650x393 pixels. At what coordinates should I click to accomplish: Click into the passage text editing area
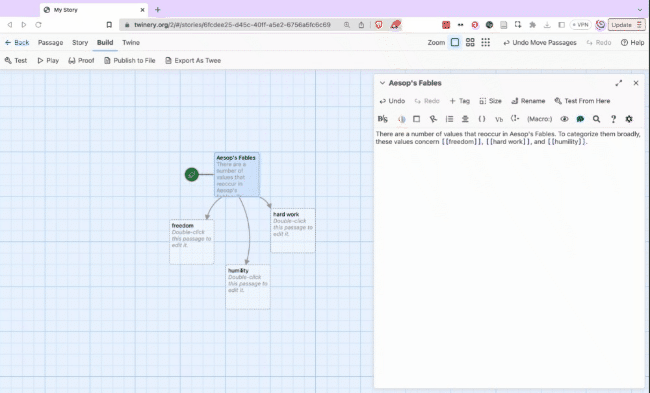(x=509, y=257)
